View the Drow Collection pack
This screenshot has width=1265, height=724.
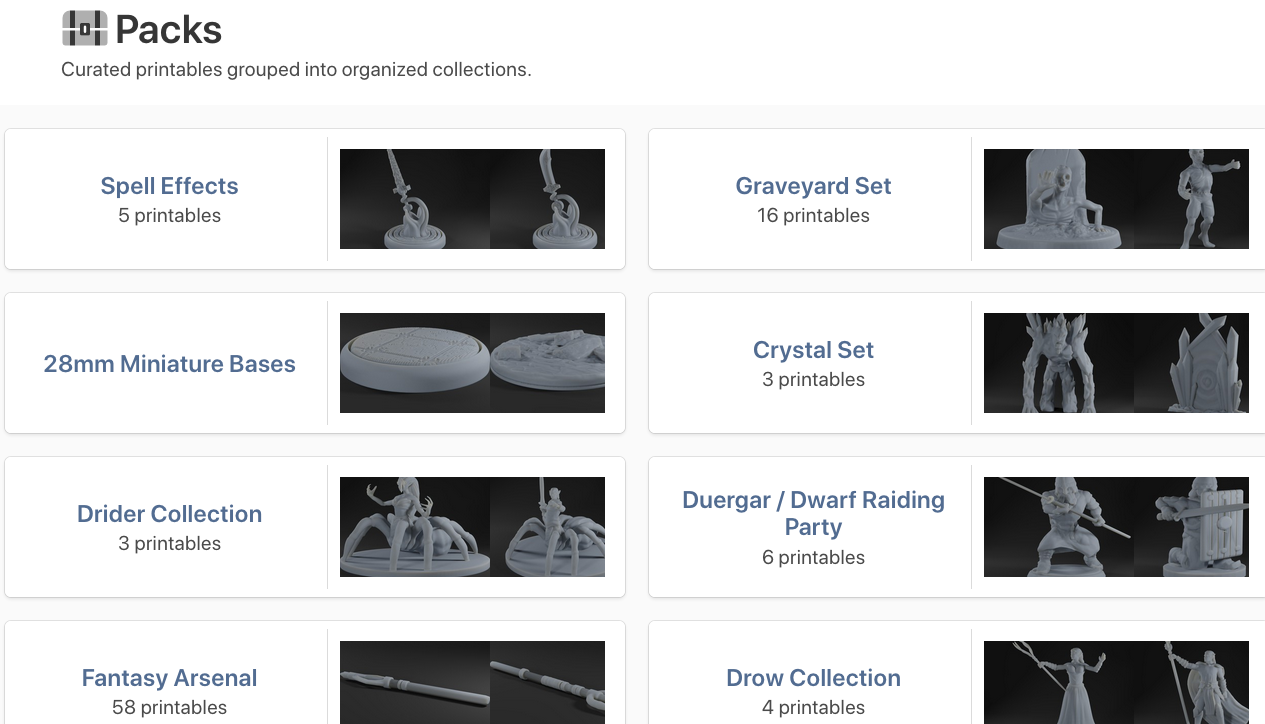813,678
